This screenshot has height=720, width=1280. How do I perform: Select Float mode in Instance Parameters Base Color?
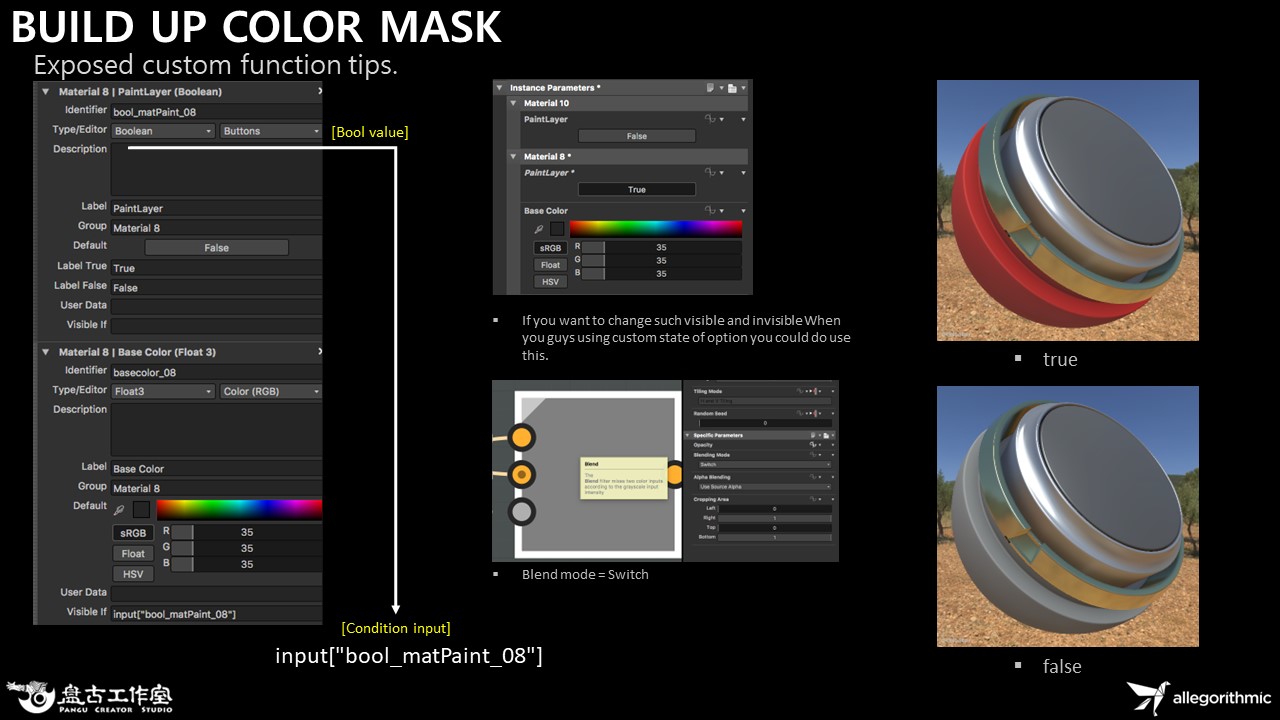coord(550,265)
